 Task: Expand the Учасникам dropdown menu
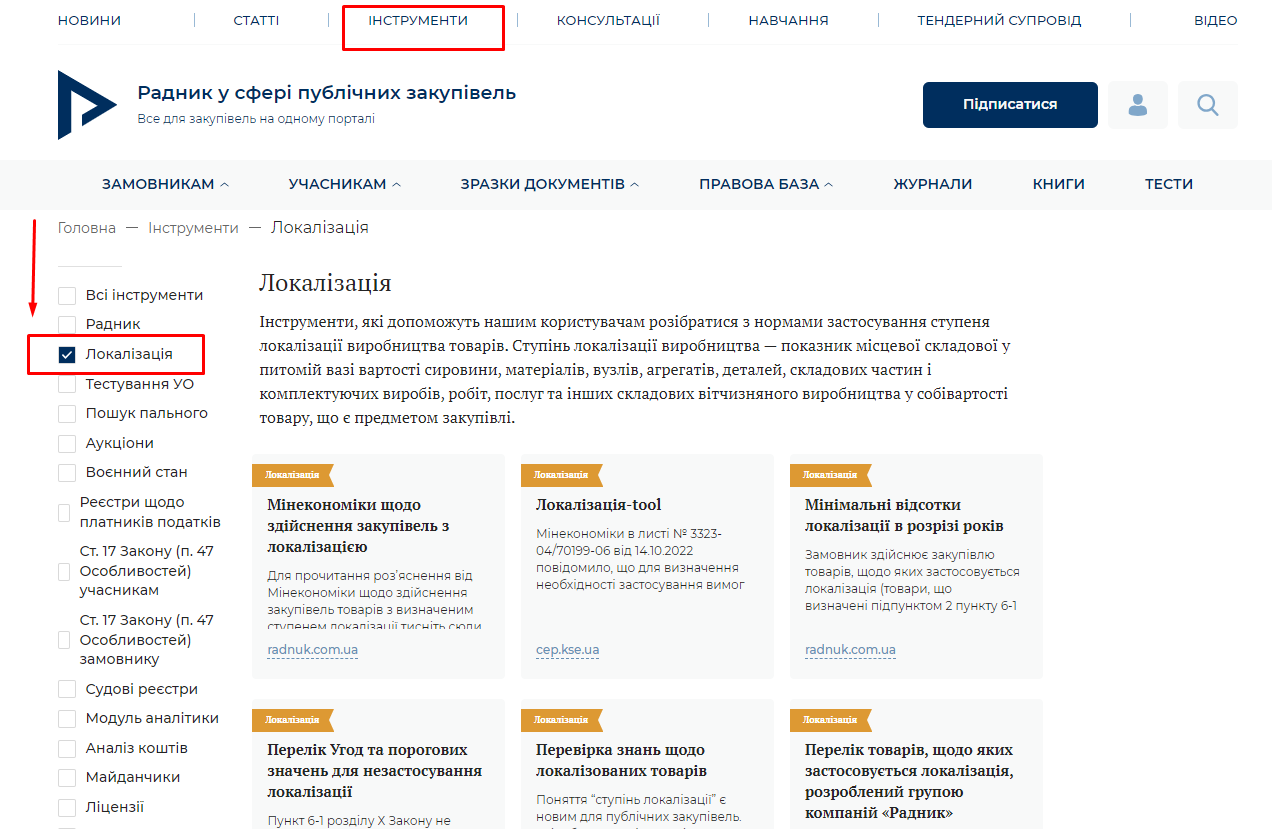pyautogui.click(x=344, y=184)
